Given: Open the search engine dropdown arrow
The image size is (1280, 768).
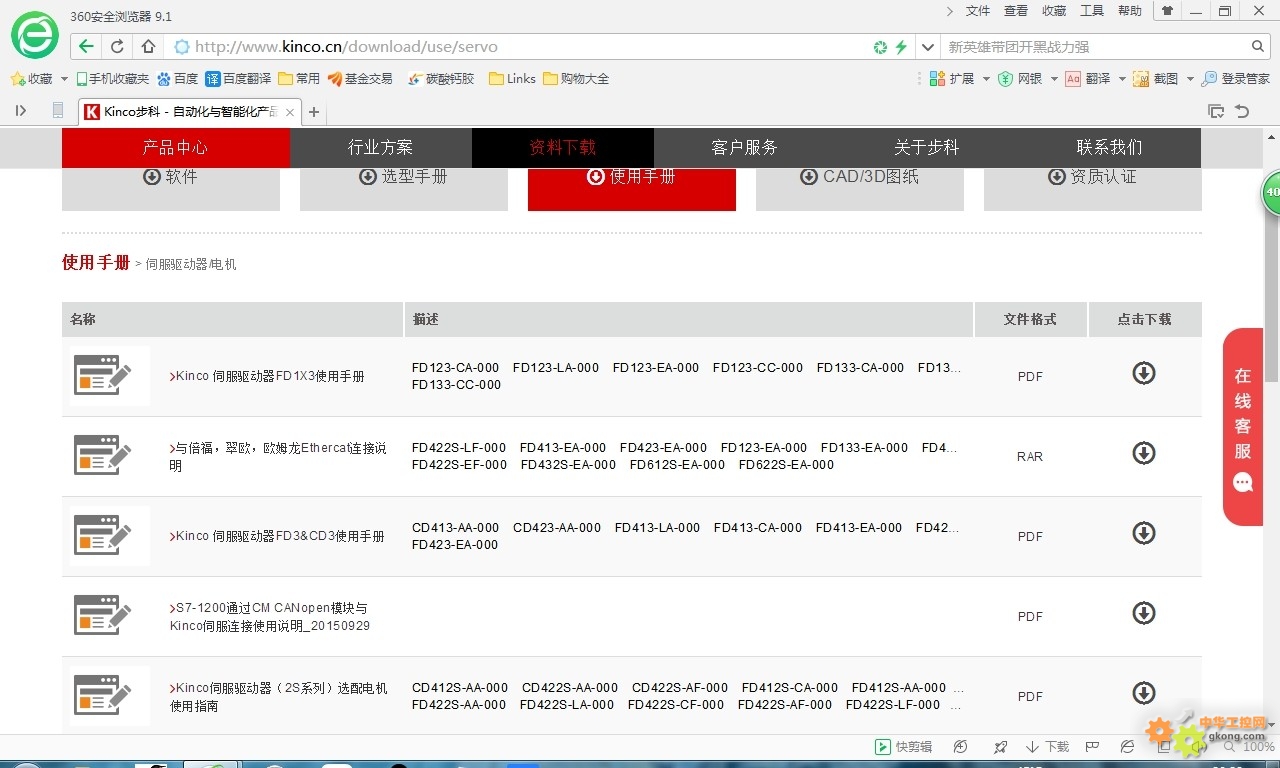Looking at the screenshot, I should (928, 46).
